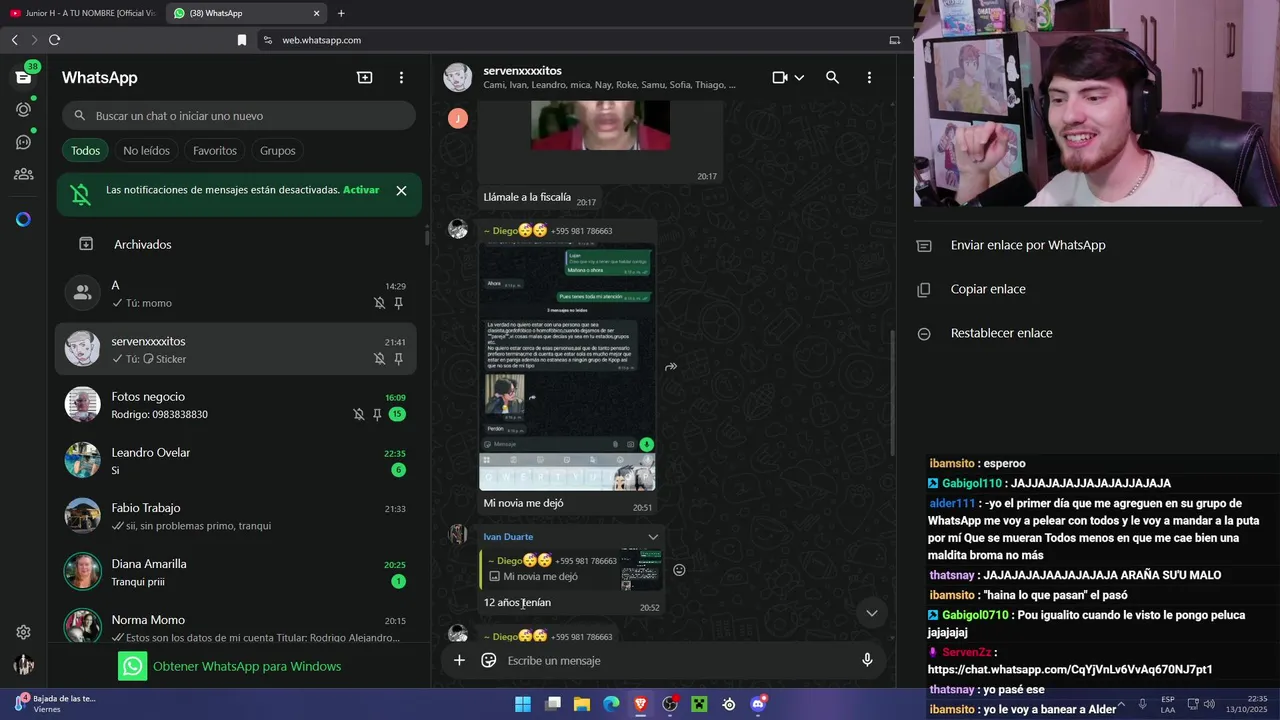Open group info from servenxxxxitos header avatar
The image size is (1280, 720).
tap(458, 77)
